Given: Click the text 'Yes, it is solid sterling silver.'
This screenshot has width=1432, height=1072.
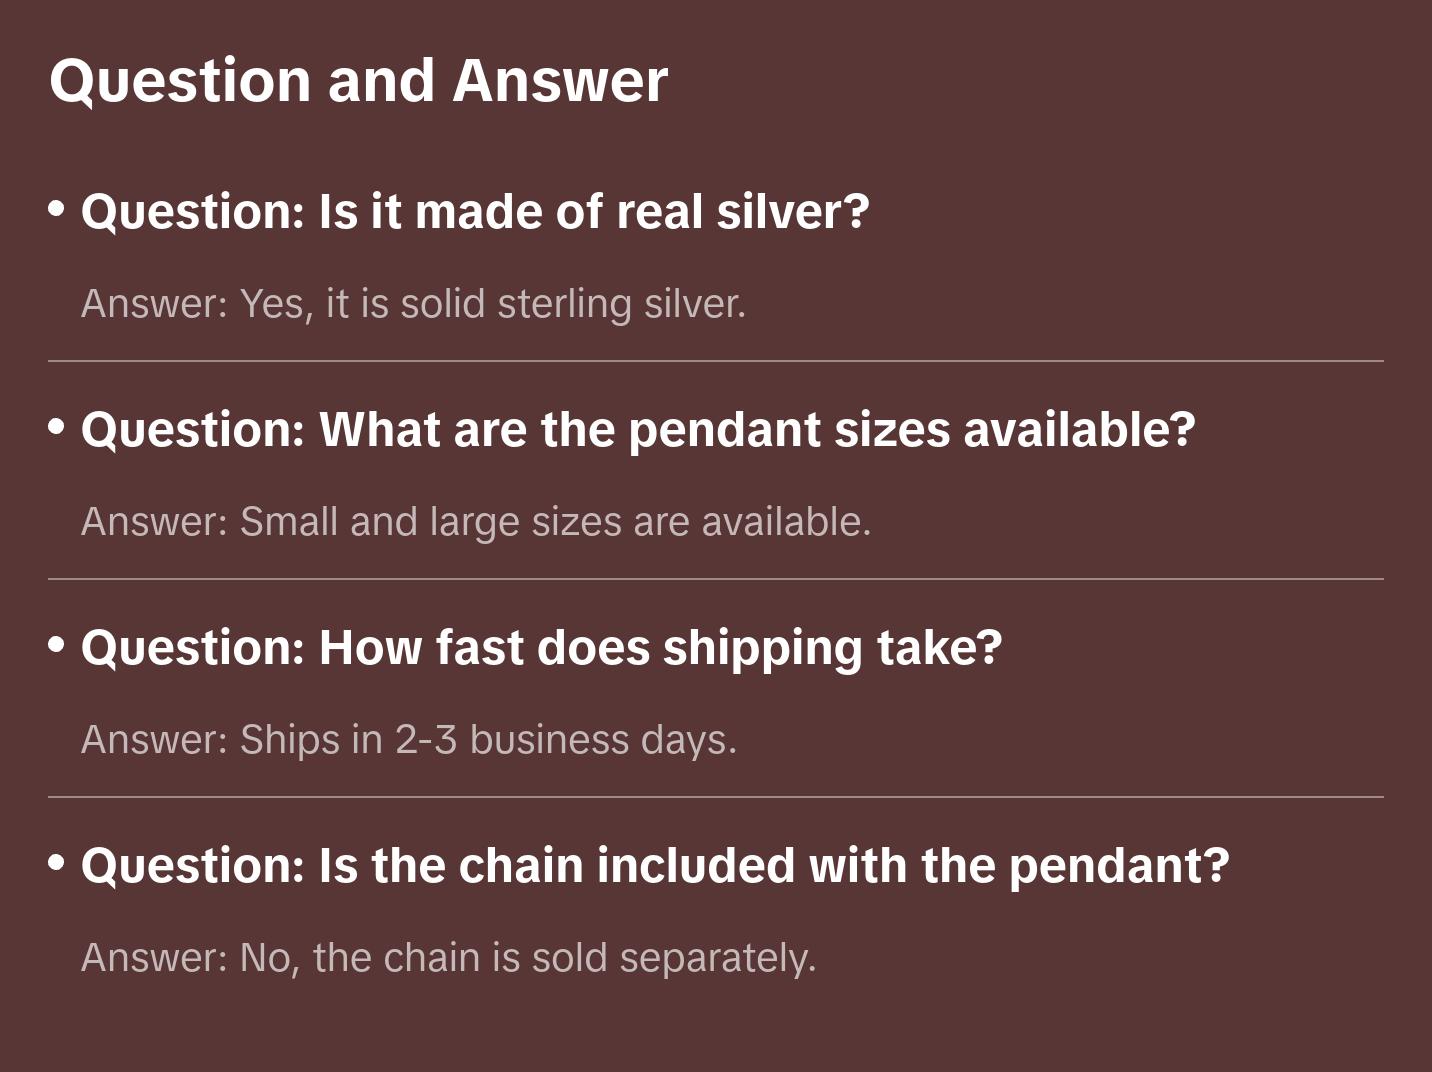Looking at the screenshot, I should pos(493,304).
